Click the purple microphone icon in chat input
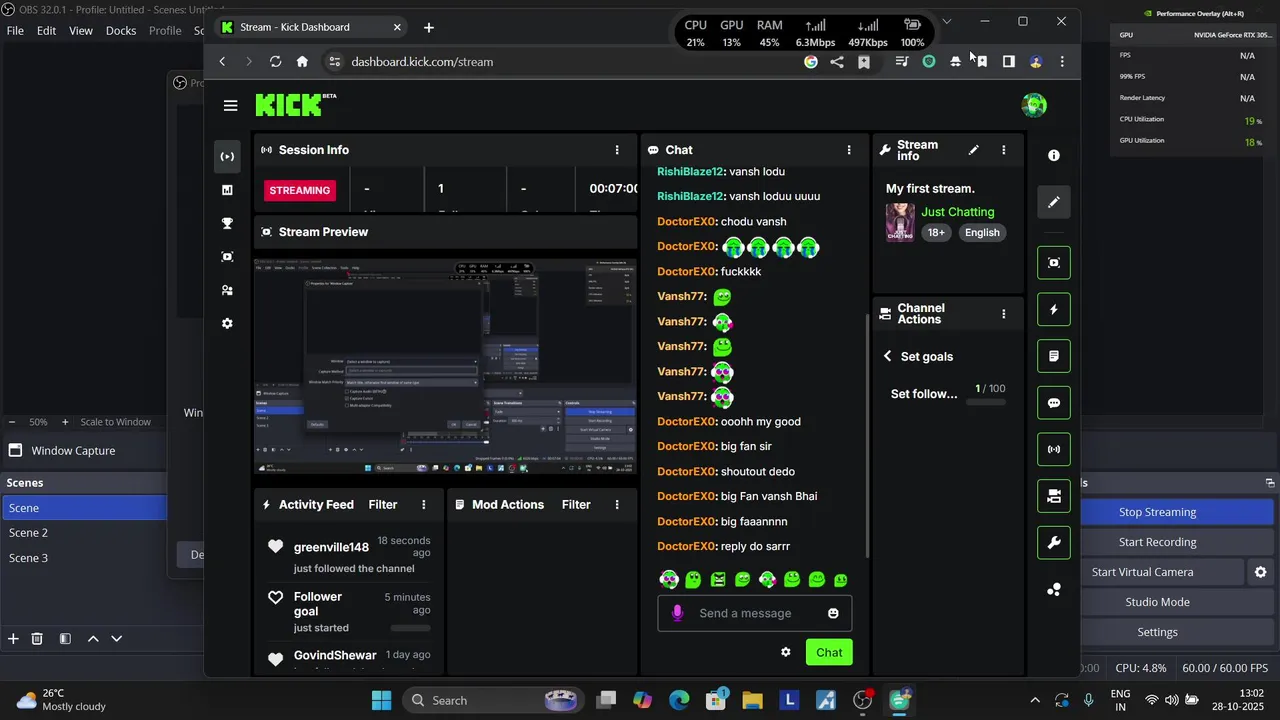Screen dimensions: 1280x720 click(677, 613)
